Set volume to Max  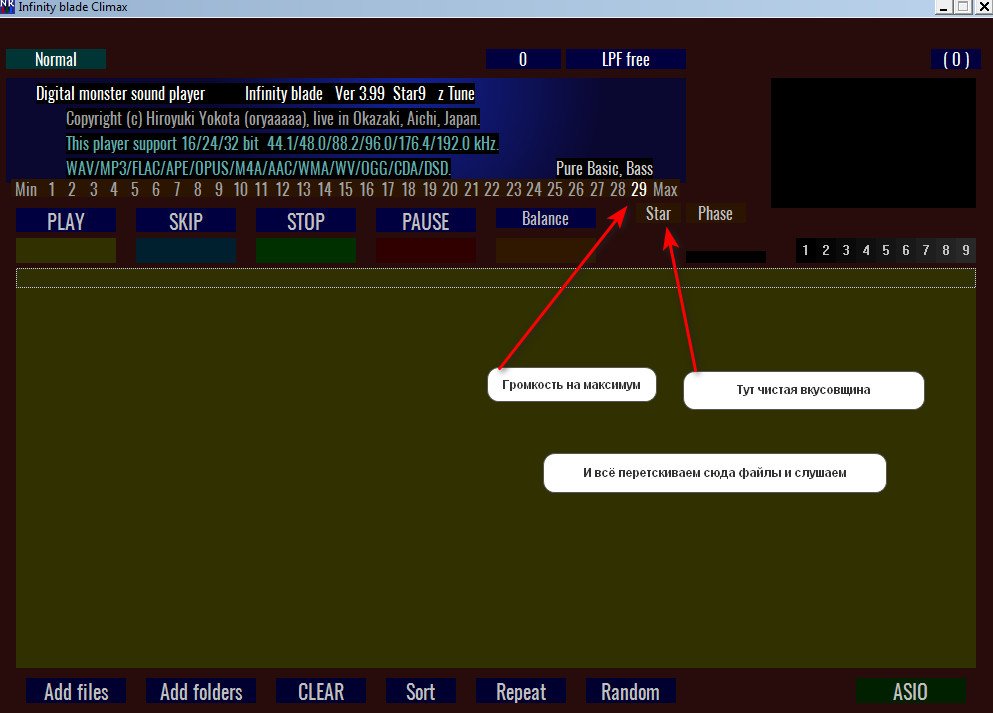pyautogui.click(x=666, y=189)
